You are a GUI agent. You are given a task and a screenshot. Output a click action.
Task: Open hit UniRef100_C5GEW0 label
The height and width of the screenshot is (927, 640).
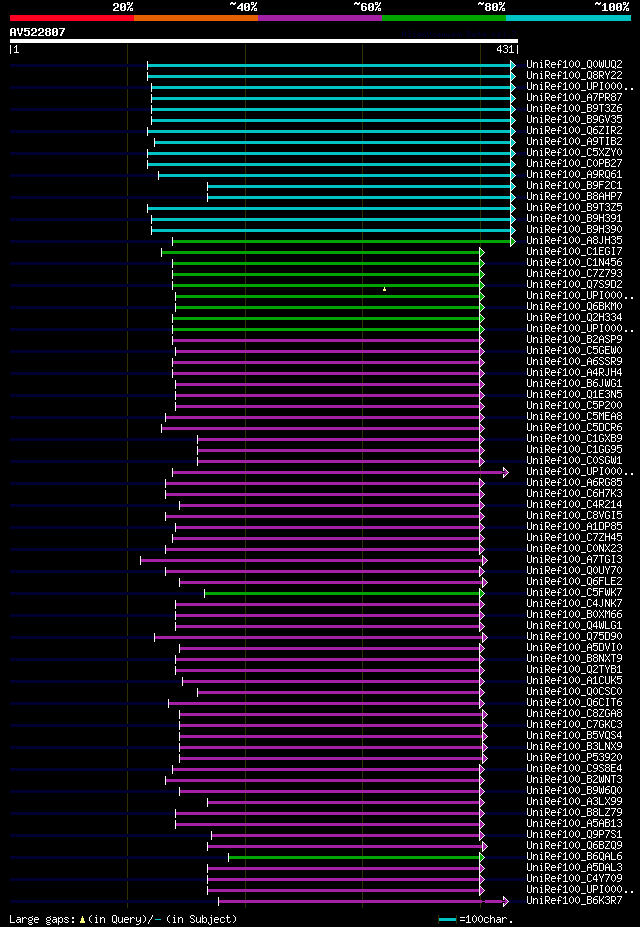pyautogui.click(x=574, y=352)
